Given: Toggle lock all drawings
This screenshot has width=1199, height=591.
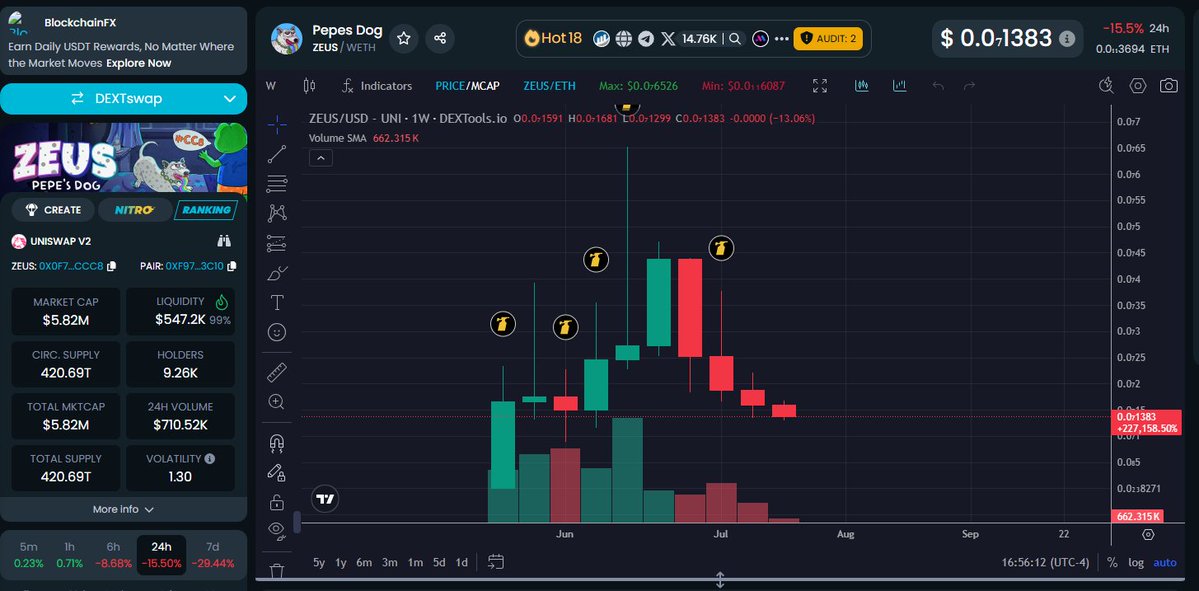Looking at the screenshot, I should [x=277, y=502].
